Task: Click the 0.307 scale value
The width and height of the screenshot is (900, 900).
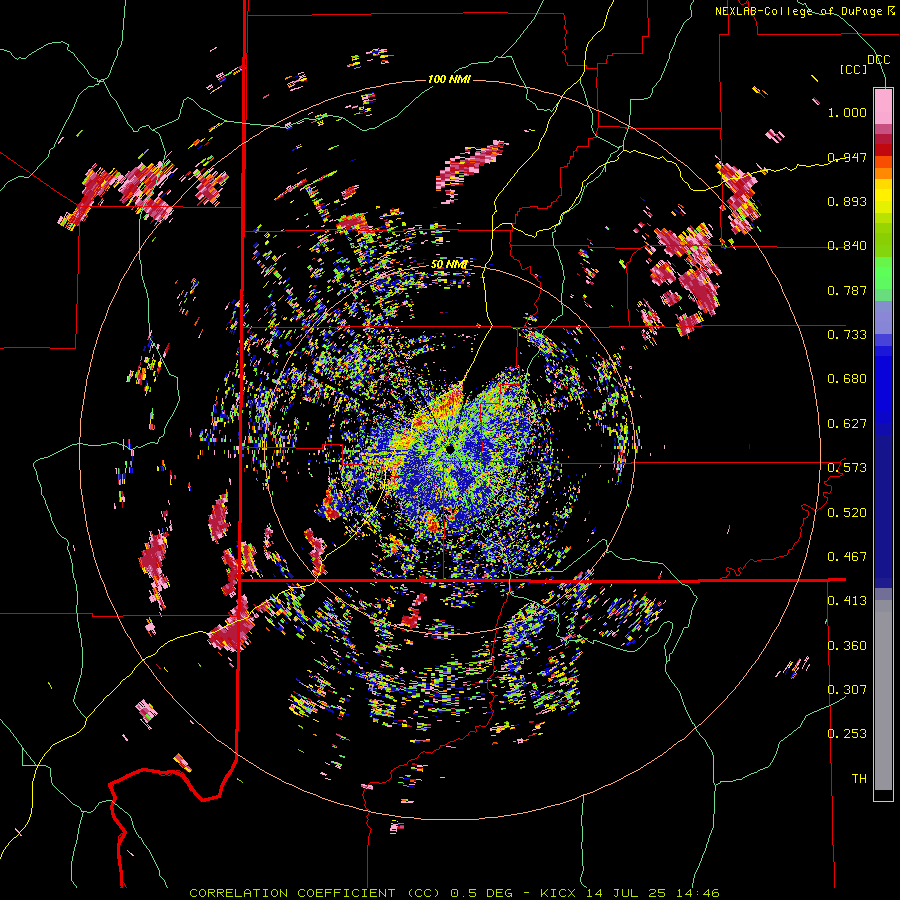Action: click(x=847, y=690)
